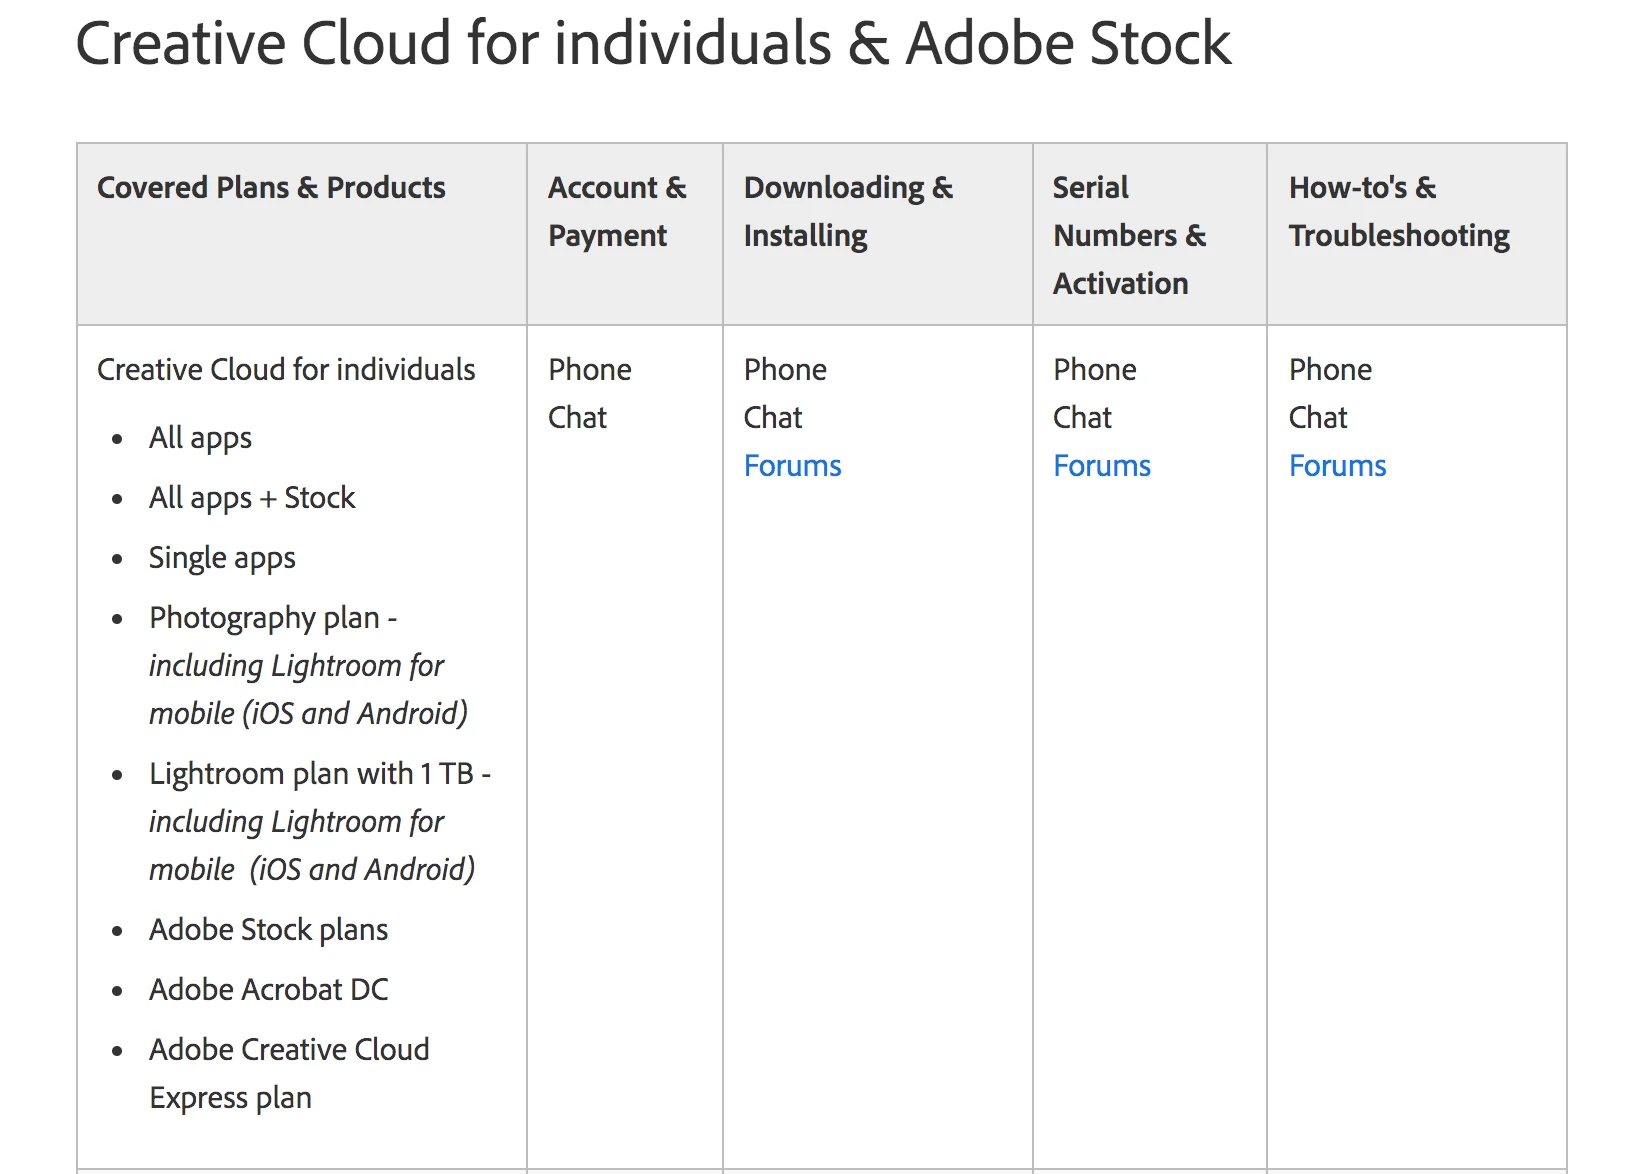
Task: Click Chat text under Serial Numbers & Activation
Action: click(x=1081, y=418)
